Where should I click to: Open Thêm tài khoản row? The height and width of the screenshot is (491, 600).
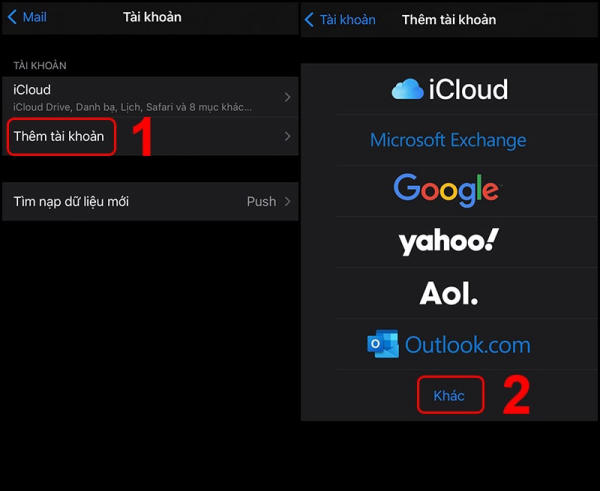[x=59, y=136]
